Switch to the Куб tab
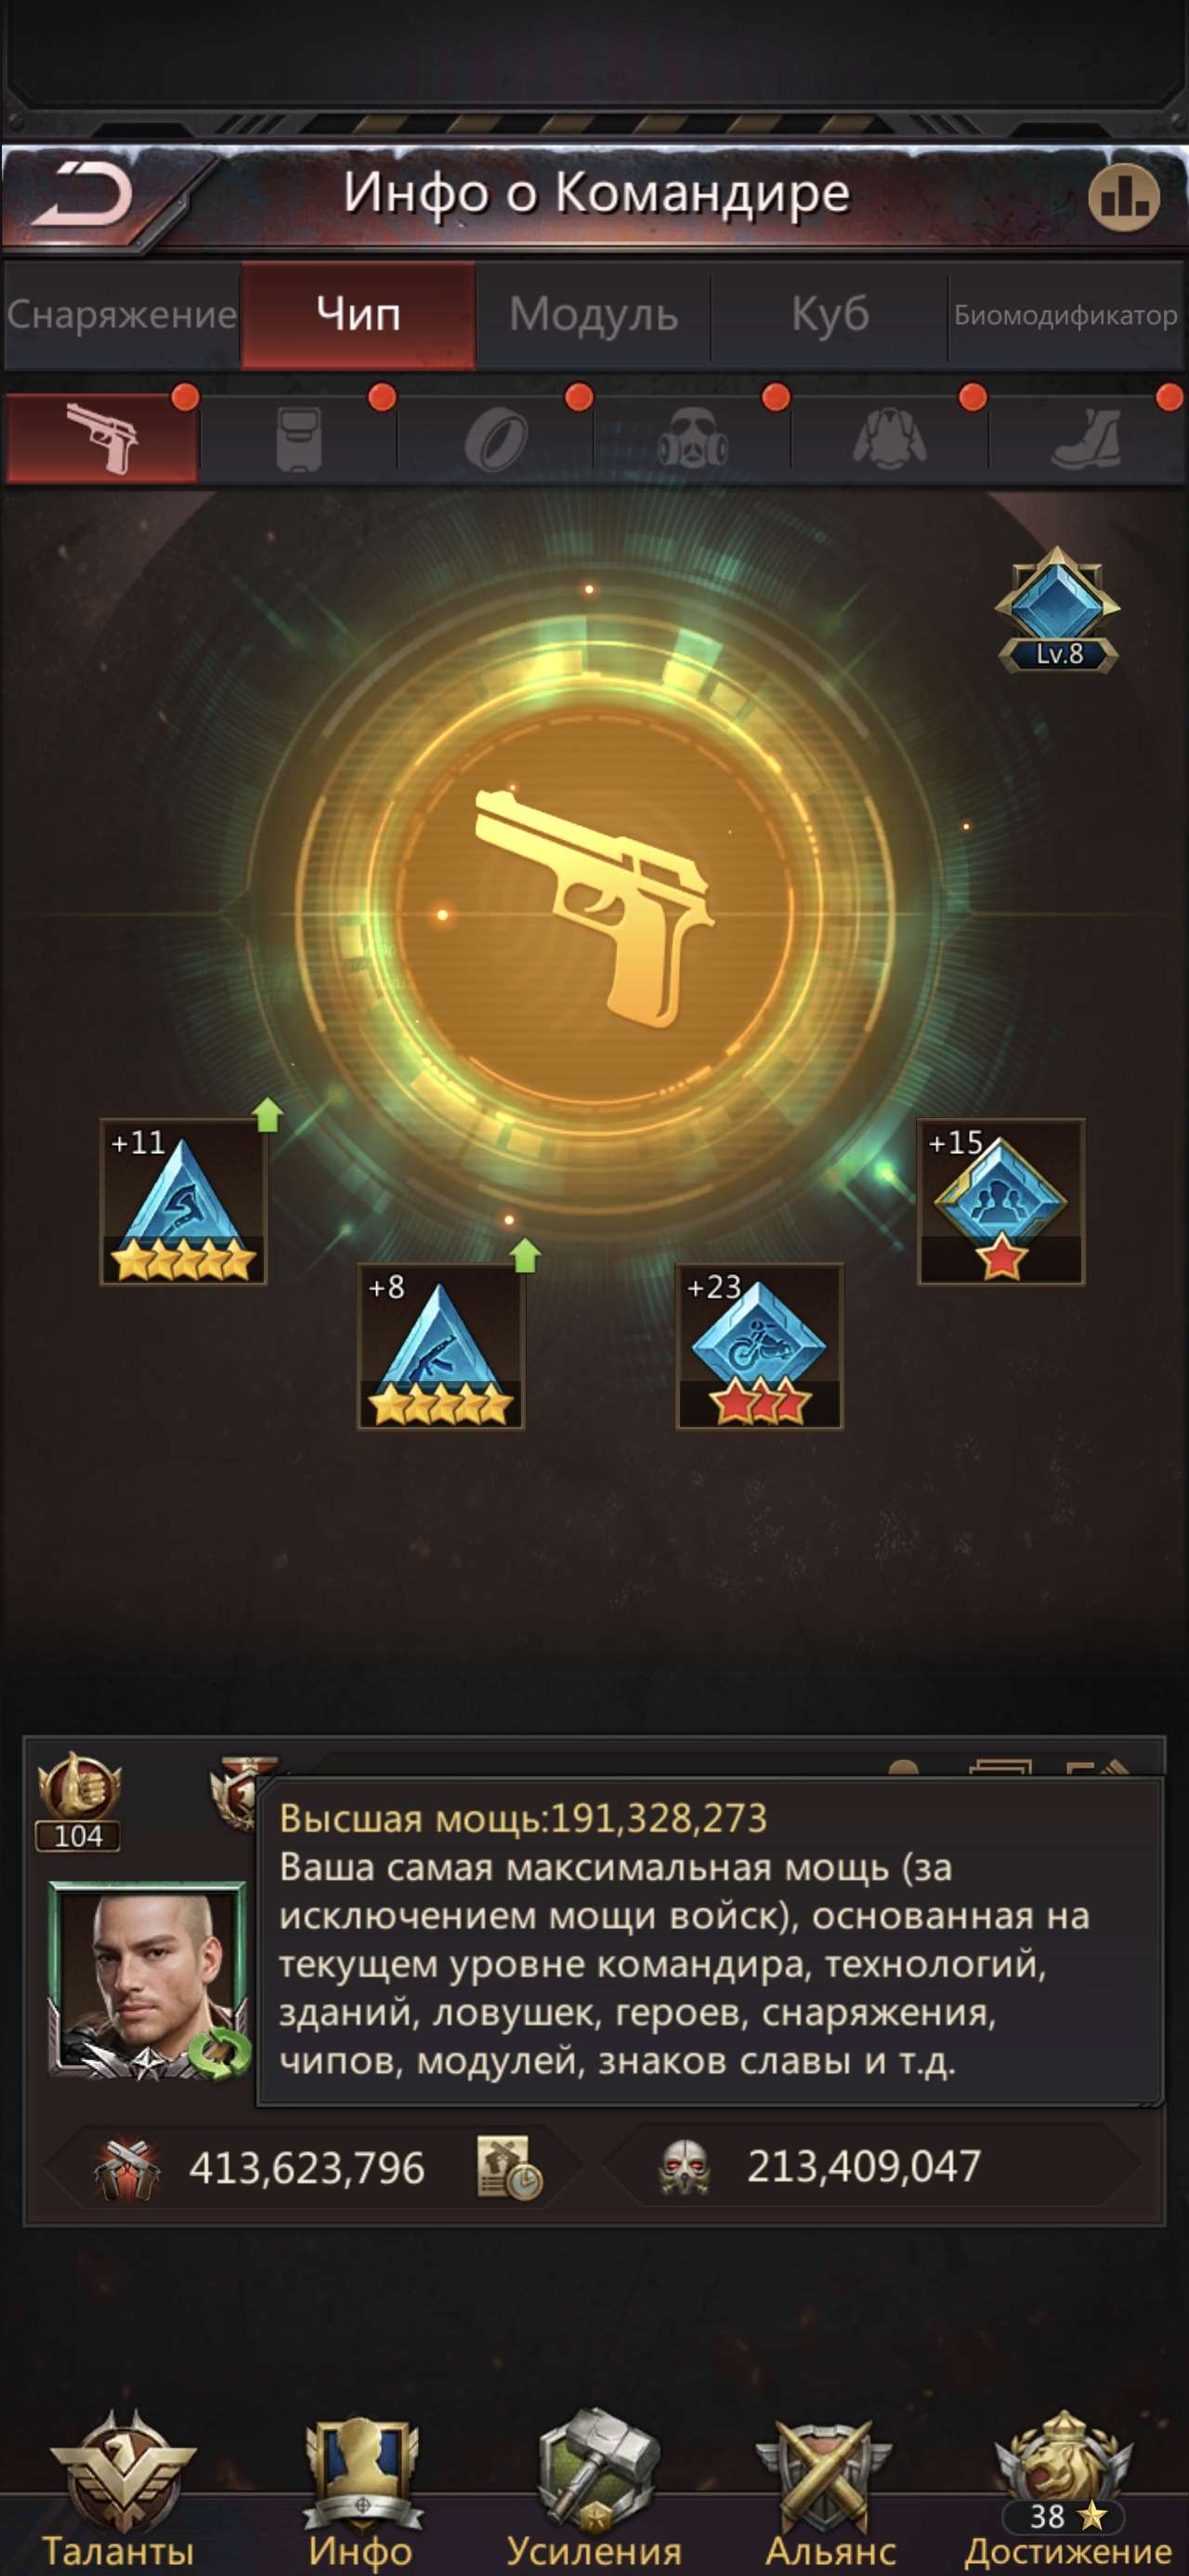This screenshot has width=1189, height=2576. 829,315
